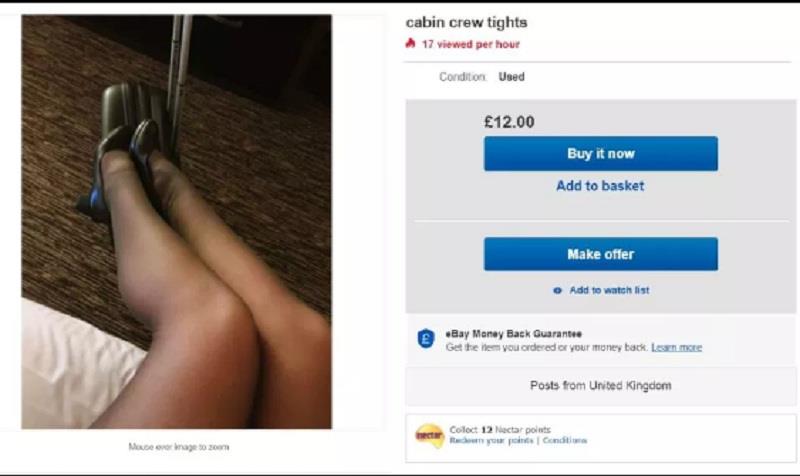Click the Used condition value
Screen dimensions: 800x476
coord(511,77)
